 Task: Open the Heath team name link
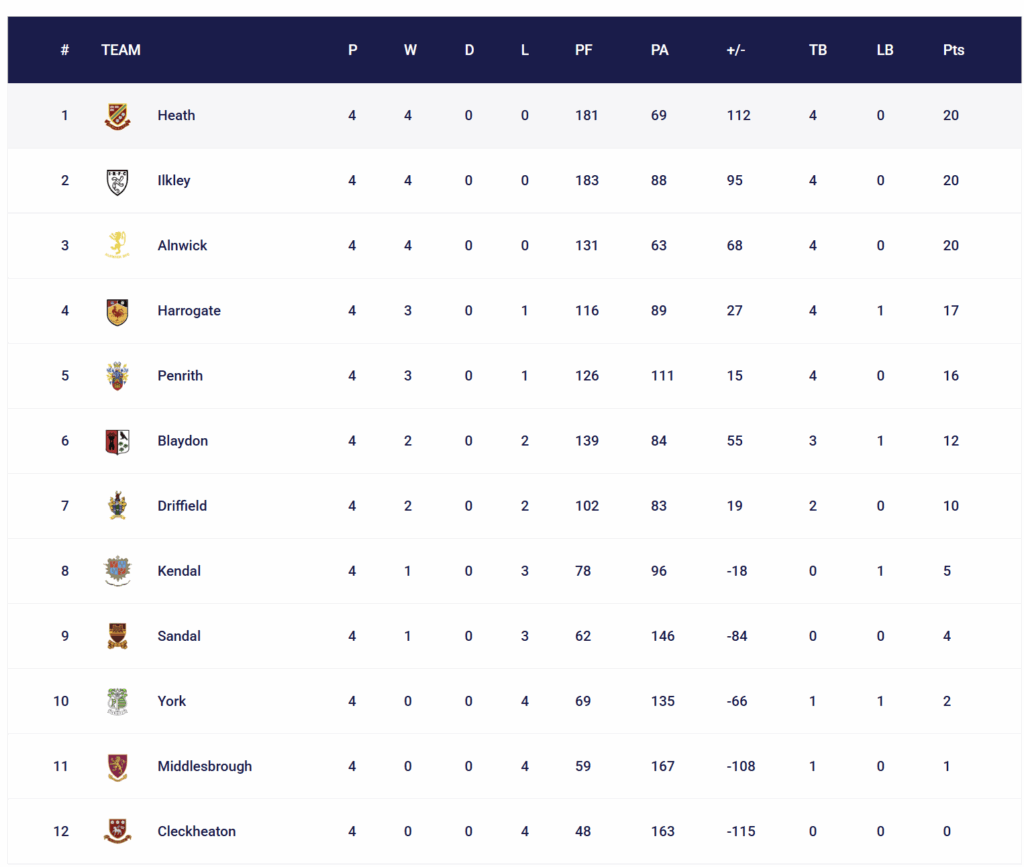click(176, 115)
